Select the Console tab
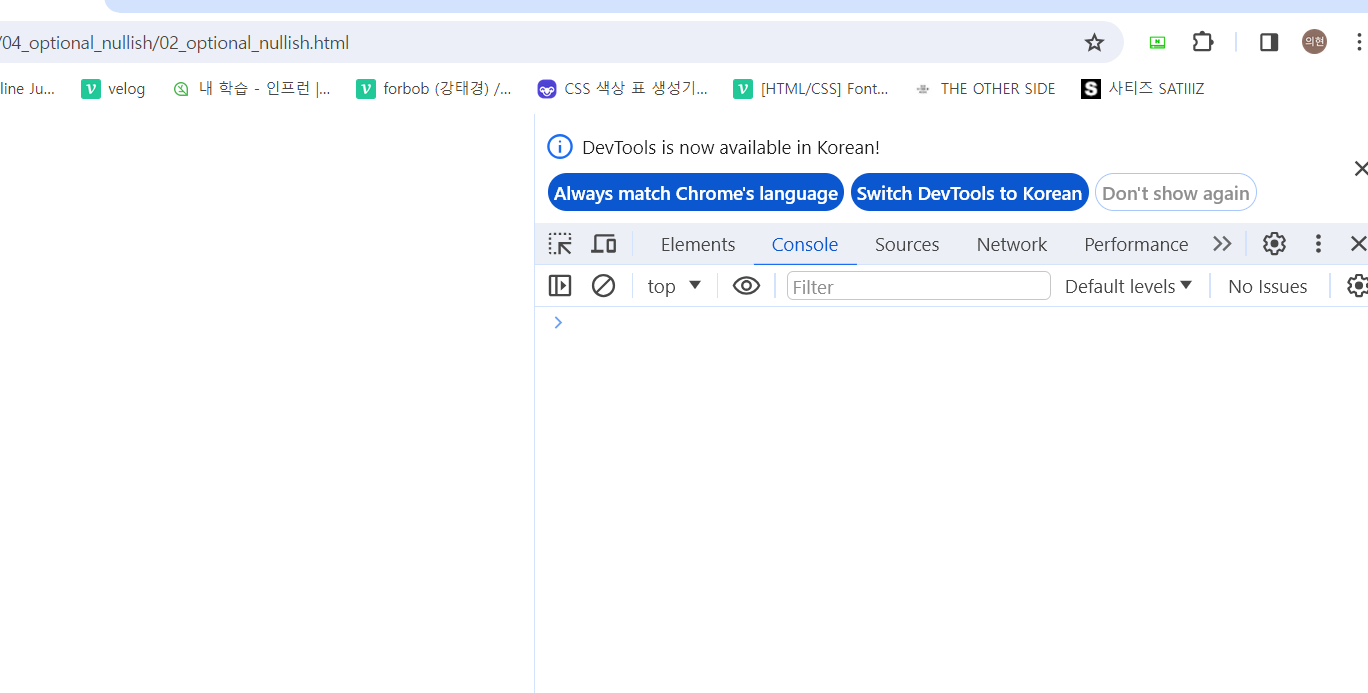Screen dimensions: 1368x693 pos(805,245)
